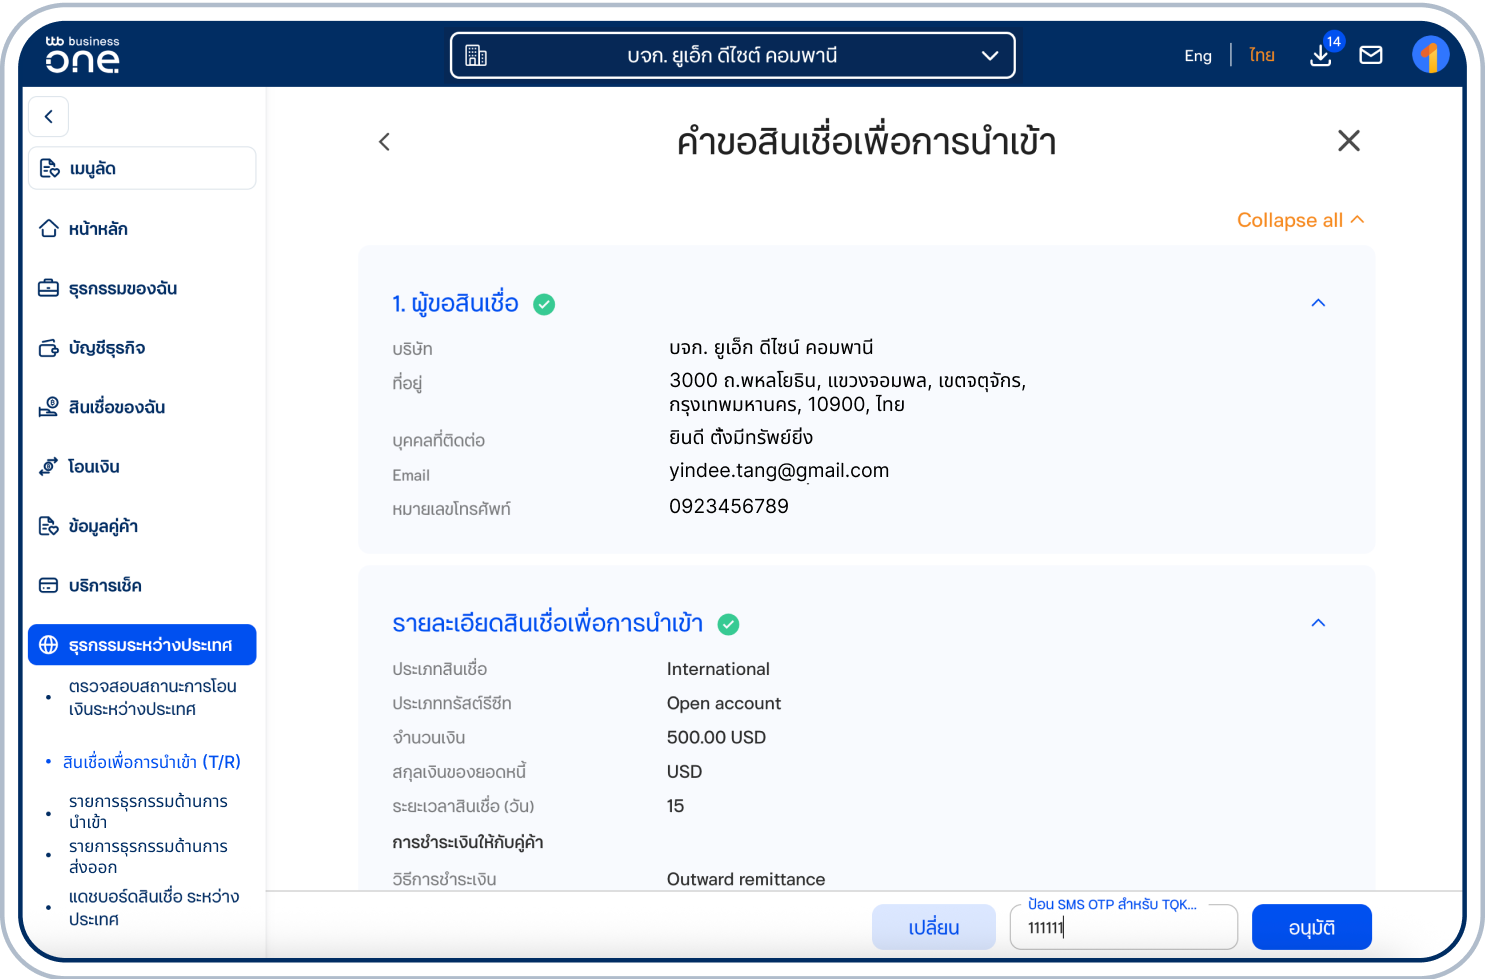This screenshot has width=1485, height=979.
Task: Collapse the sidebar with arrow button
Action: [x=48, y=116]
